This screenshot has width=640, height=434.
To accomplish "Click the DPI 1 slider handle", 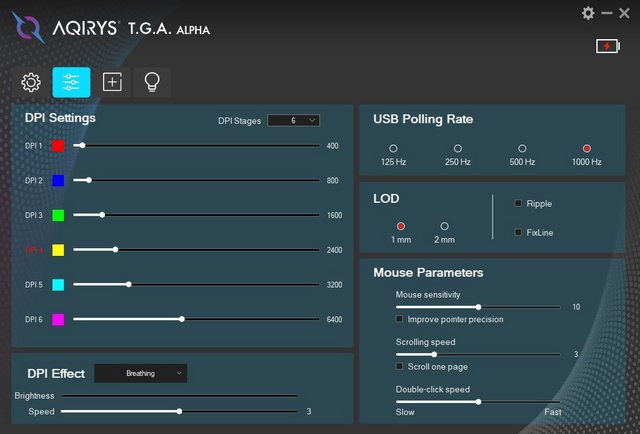I will 82,145.
